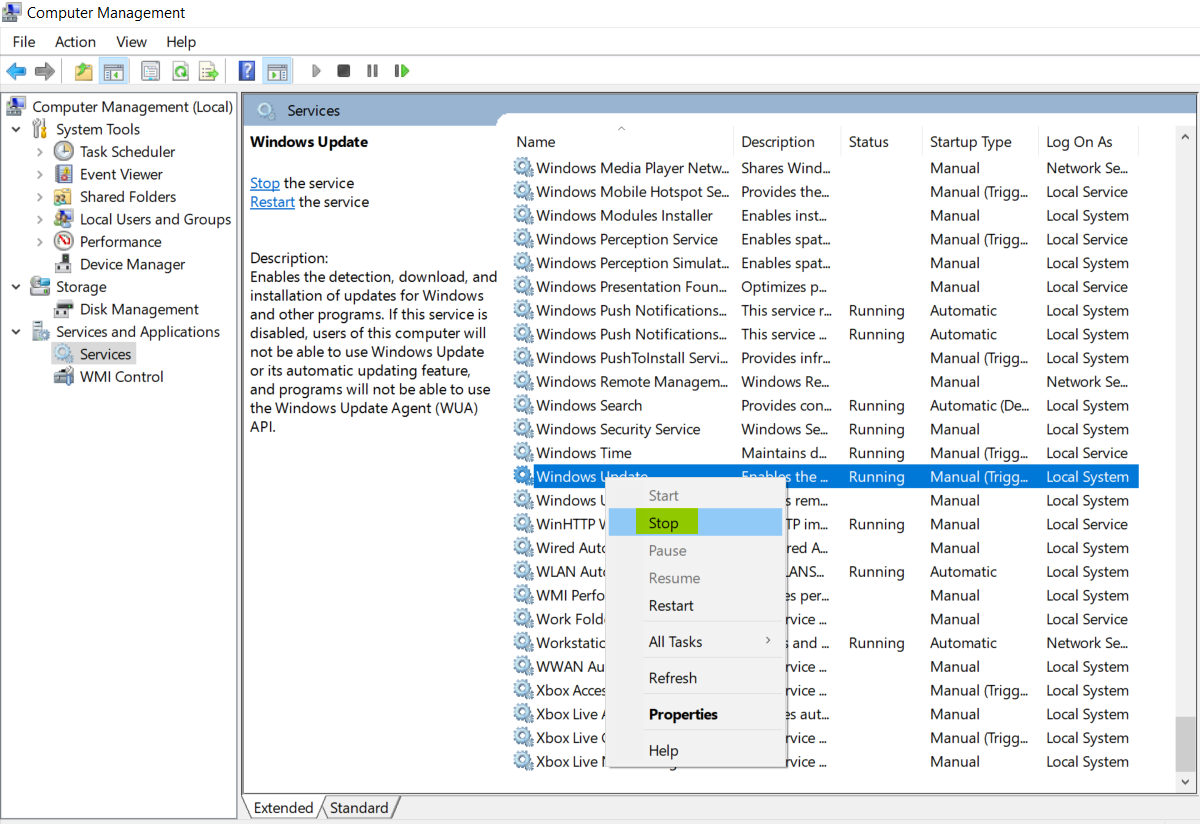1200x824 pixels.
Task: Click the Refresh toolbar icon
Action: click(x=180, y=71)
